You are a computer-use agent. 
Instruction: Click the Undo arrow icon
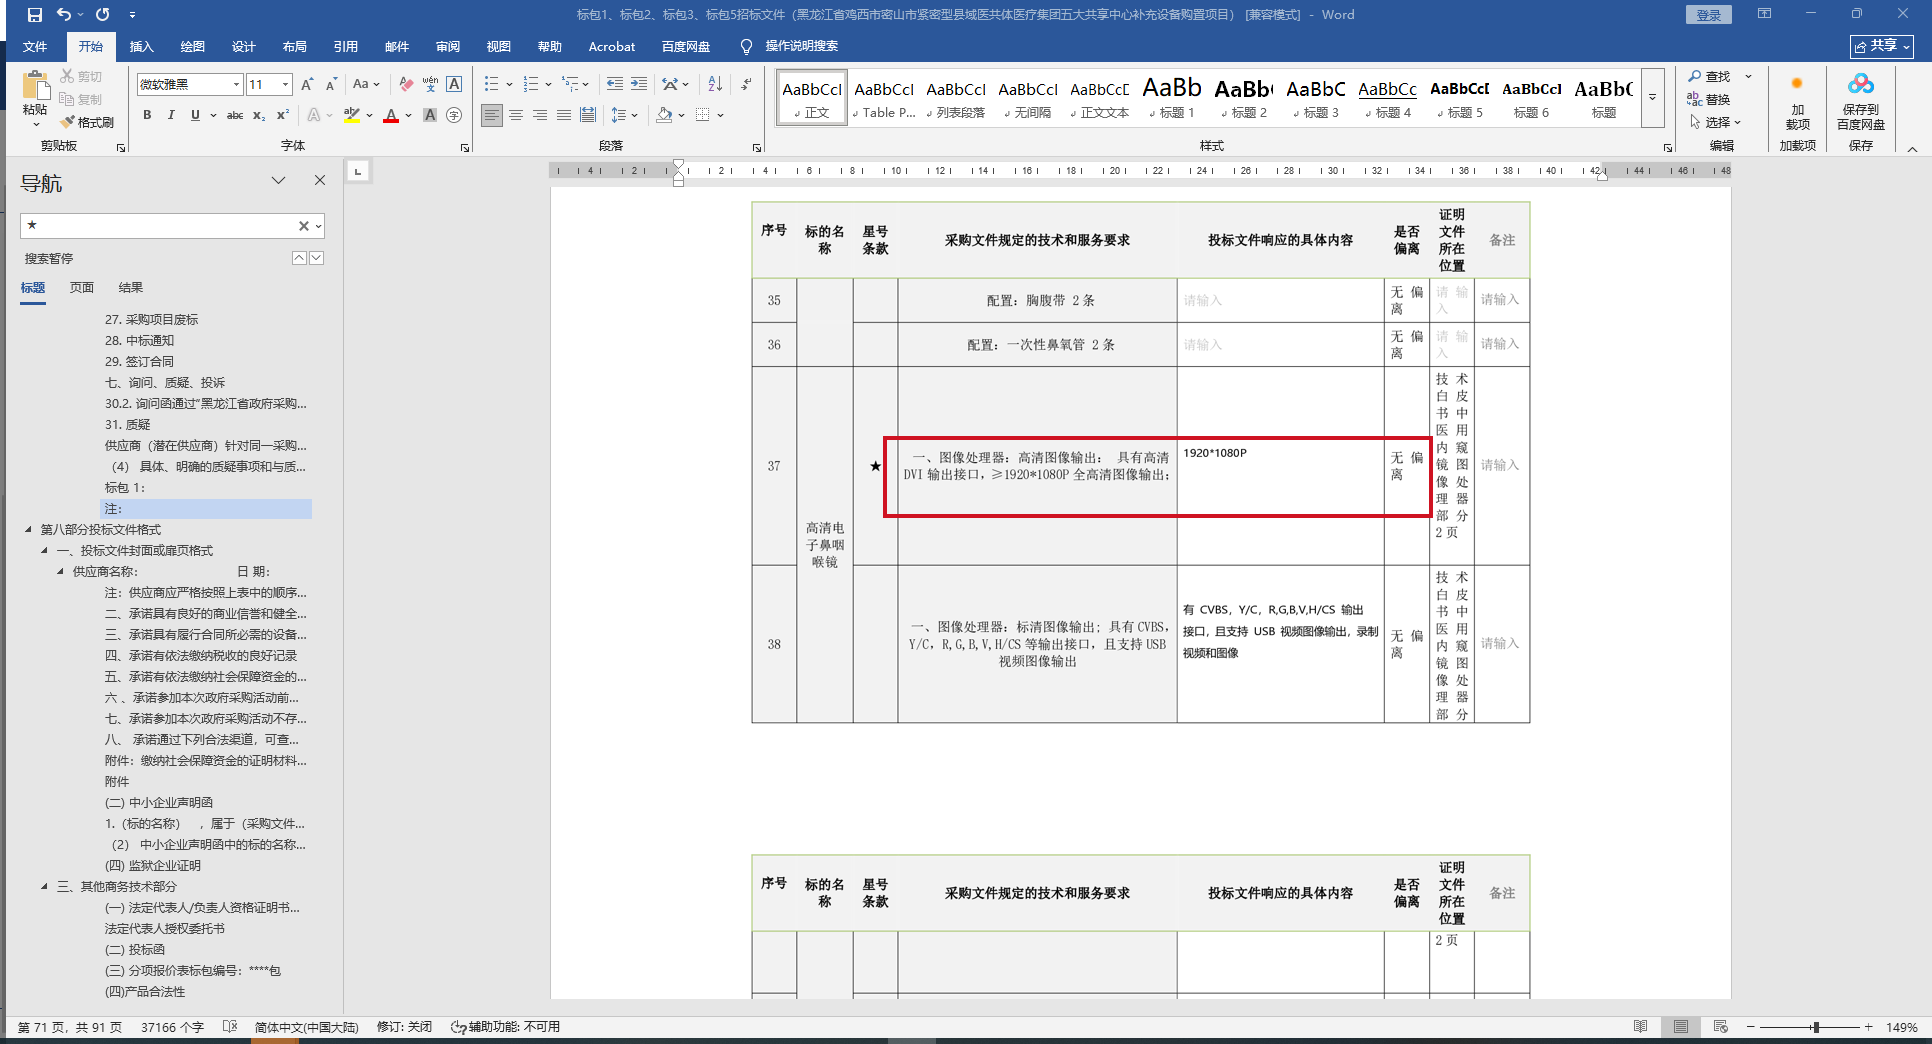tap(64, 15)
